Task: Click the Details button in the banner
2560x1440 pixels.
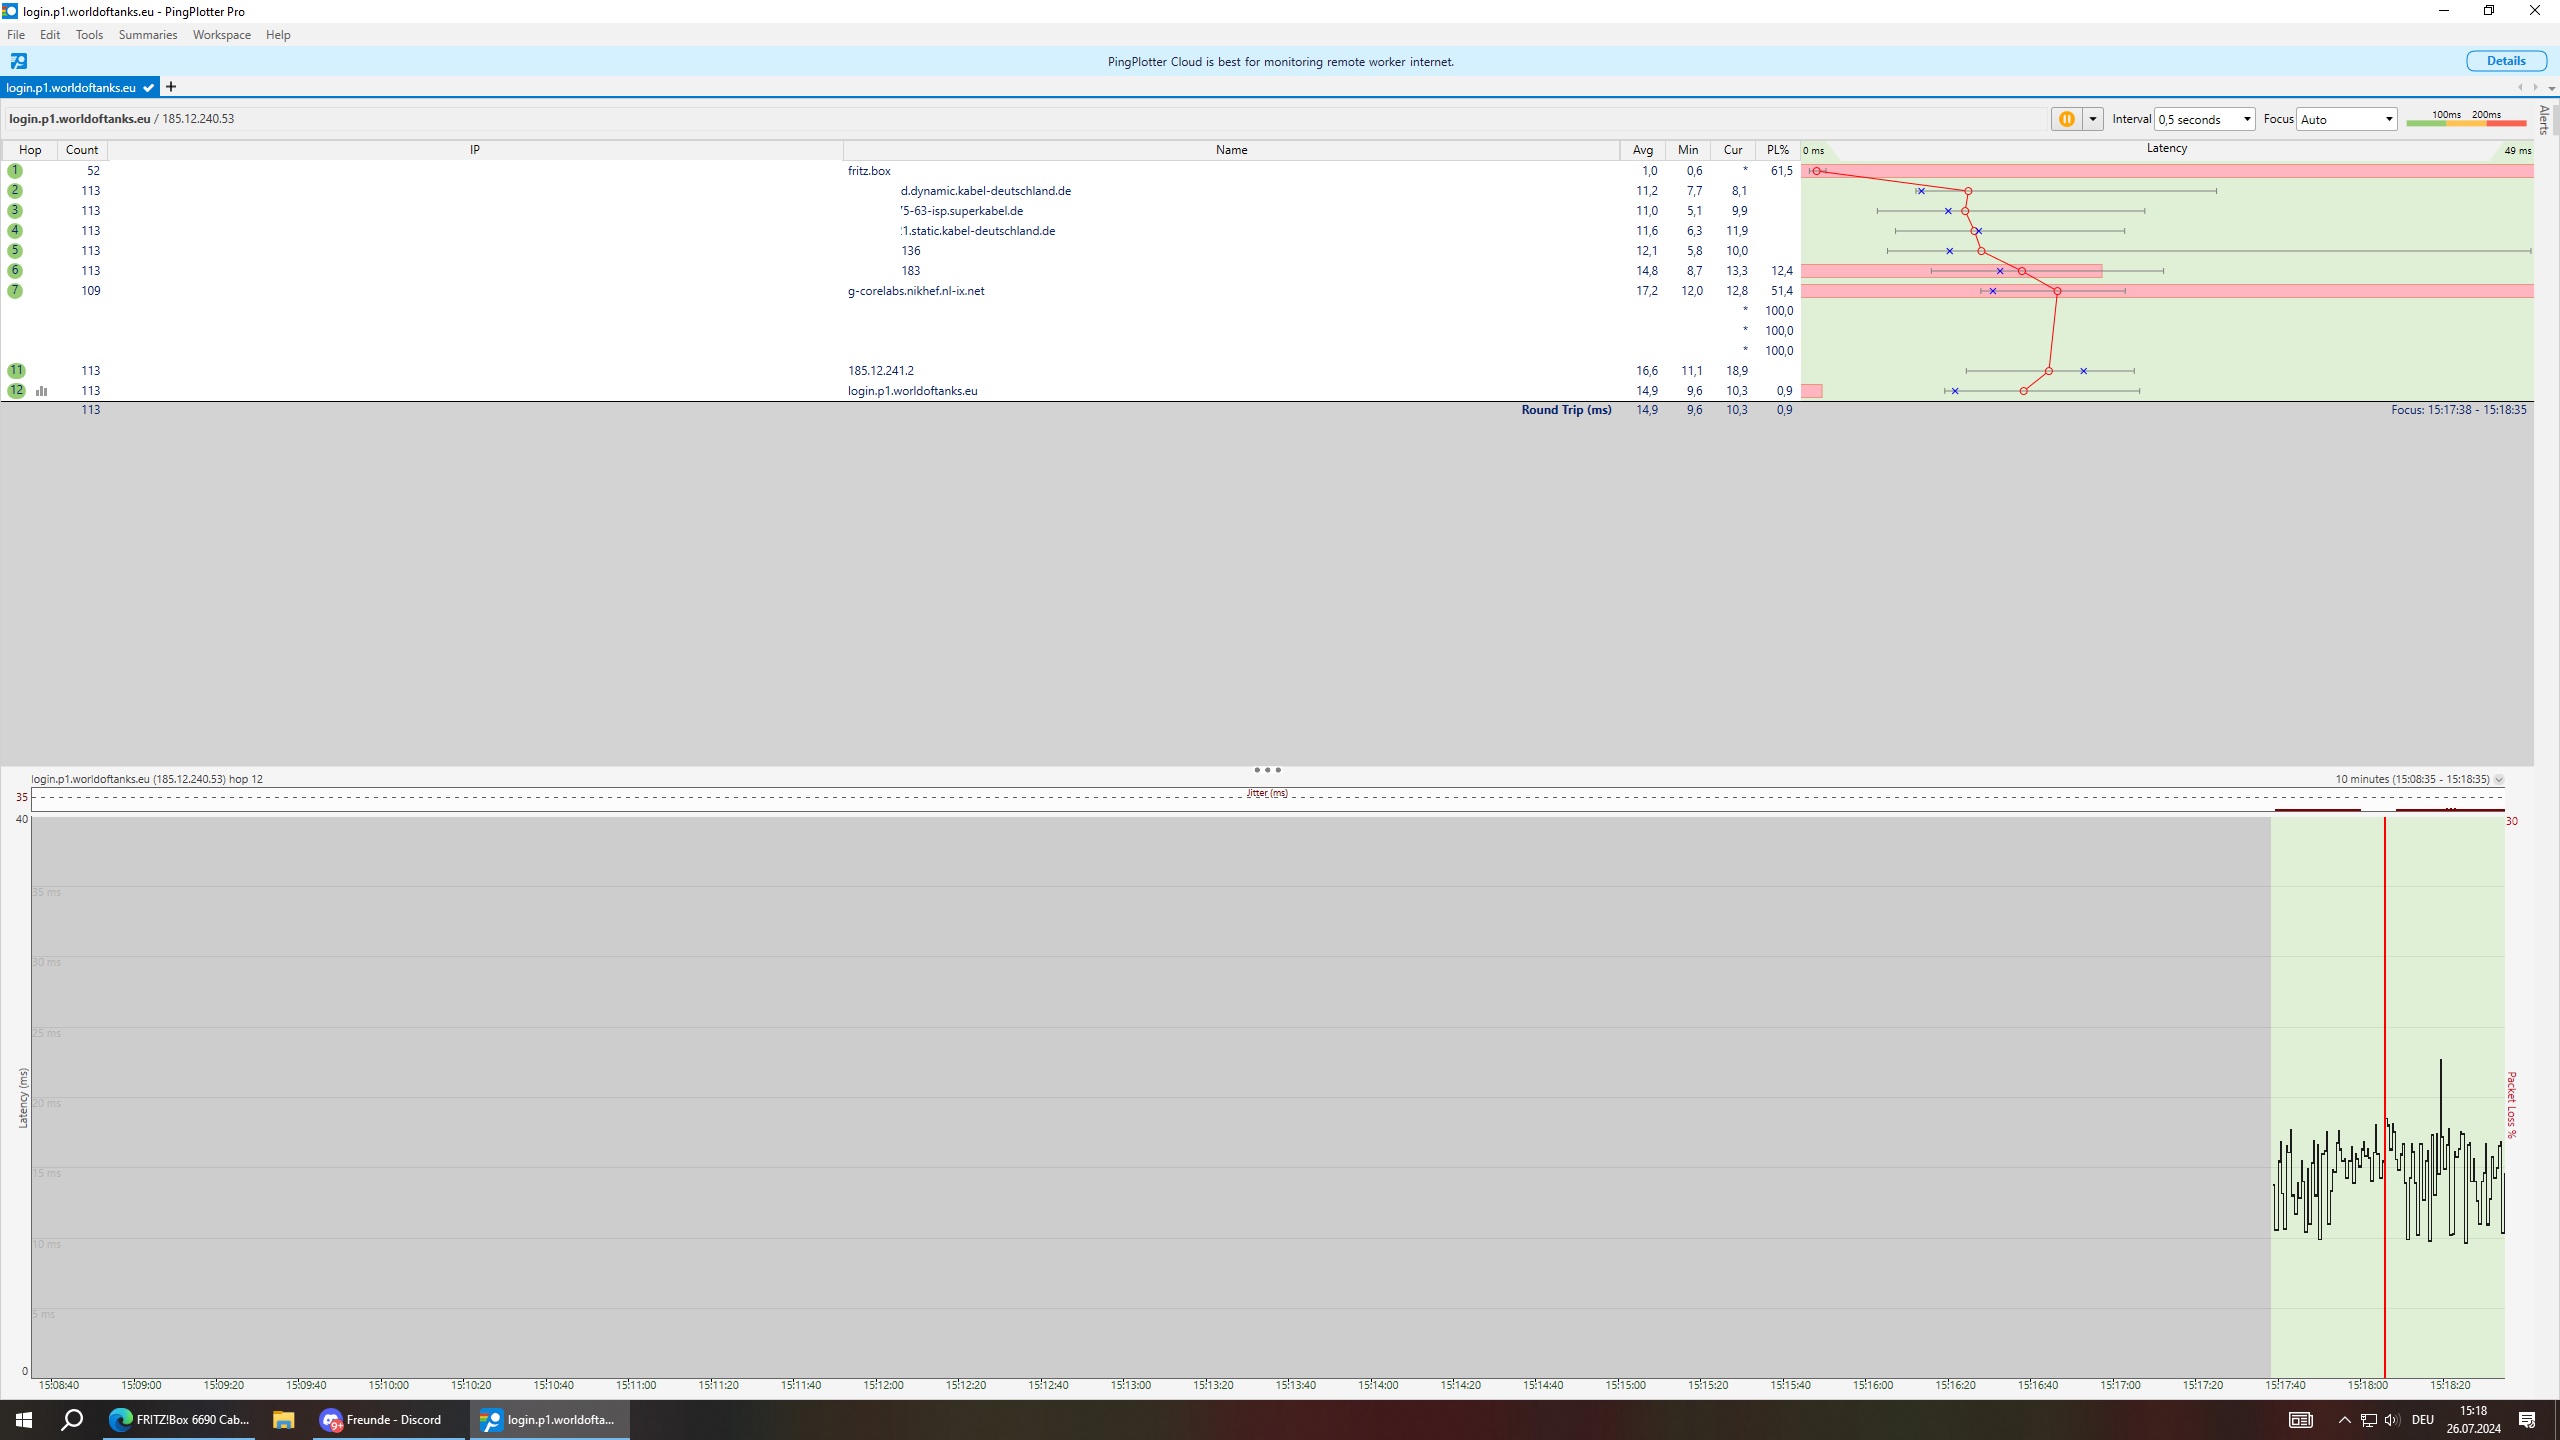Action: click(2505, 61)
